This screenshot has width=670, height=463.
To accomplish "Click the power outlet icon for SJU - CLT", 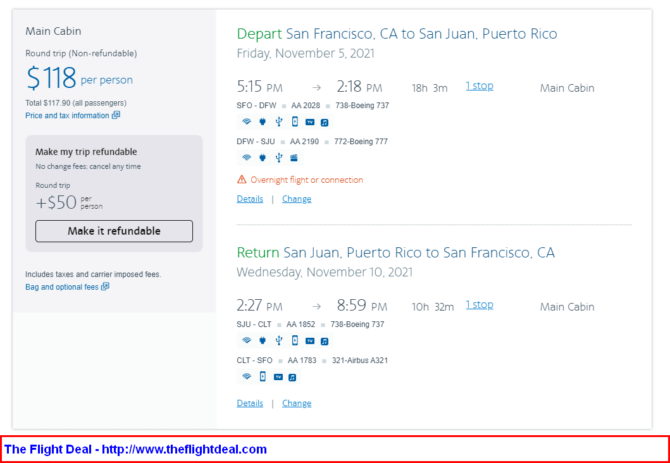I will pyautogui.click(x=262, y=340).
